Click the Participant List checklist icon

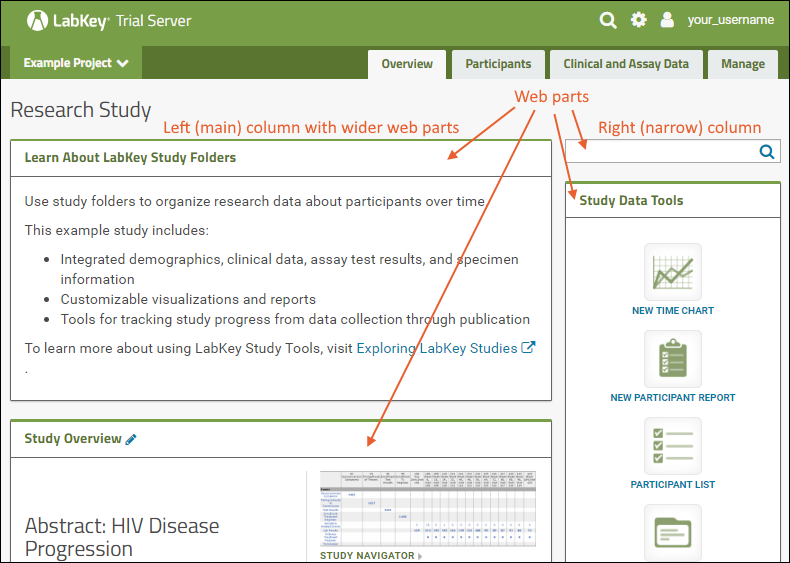point(673,446)
